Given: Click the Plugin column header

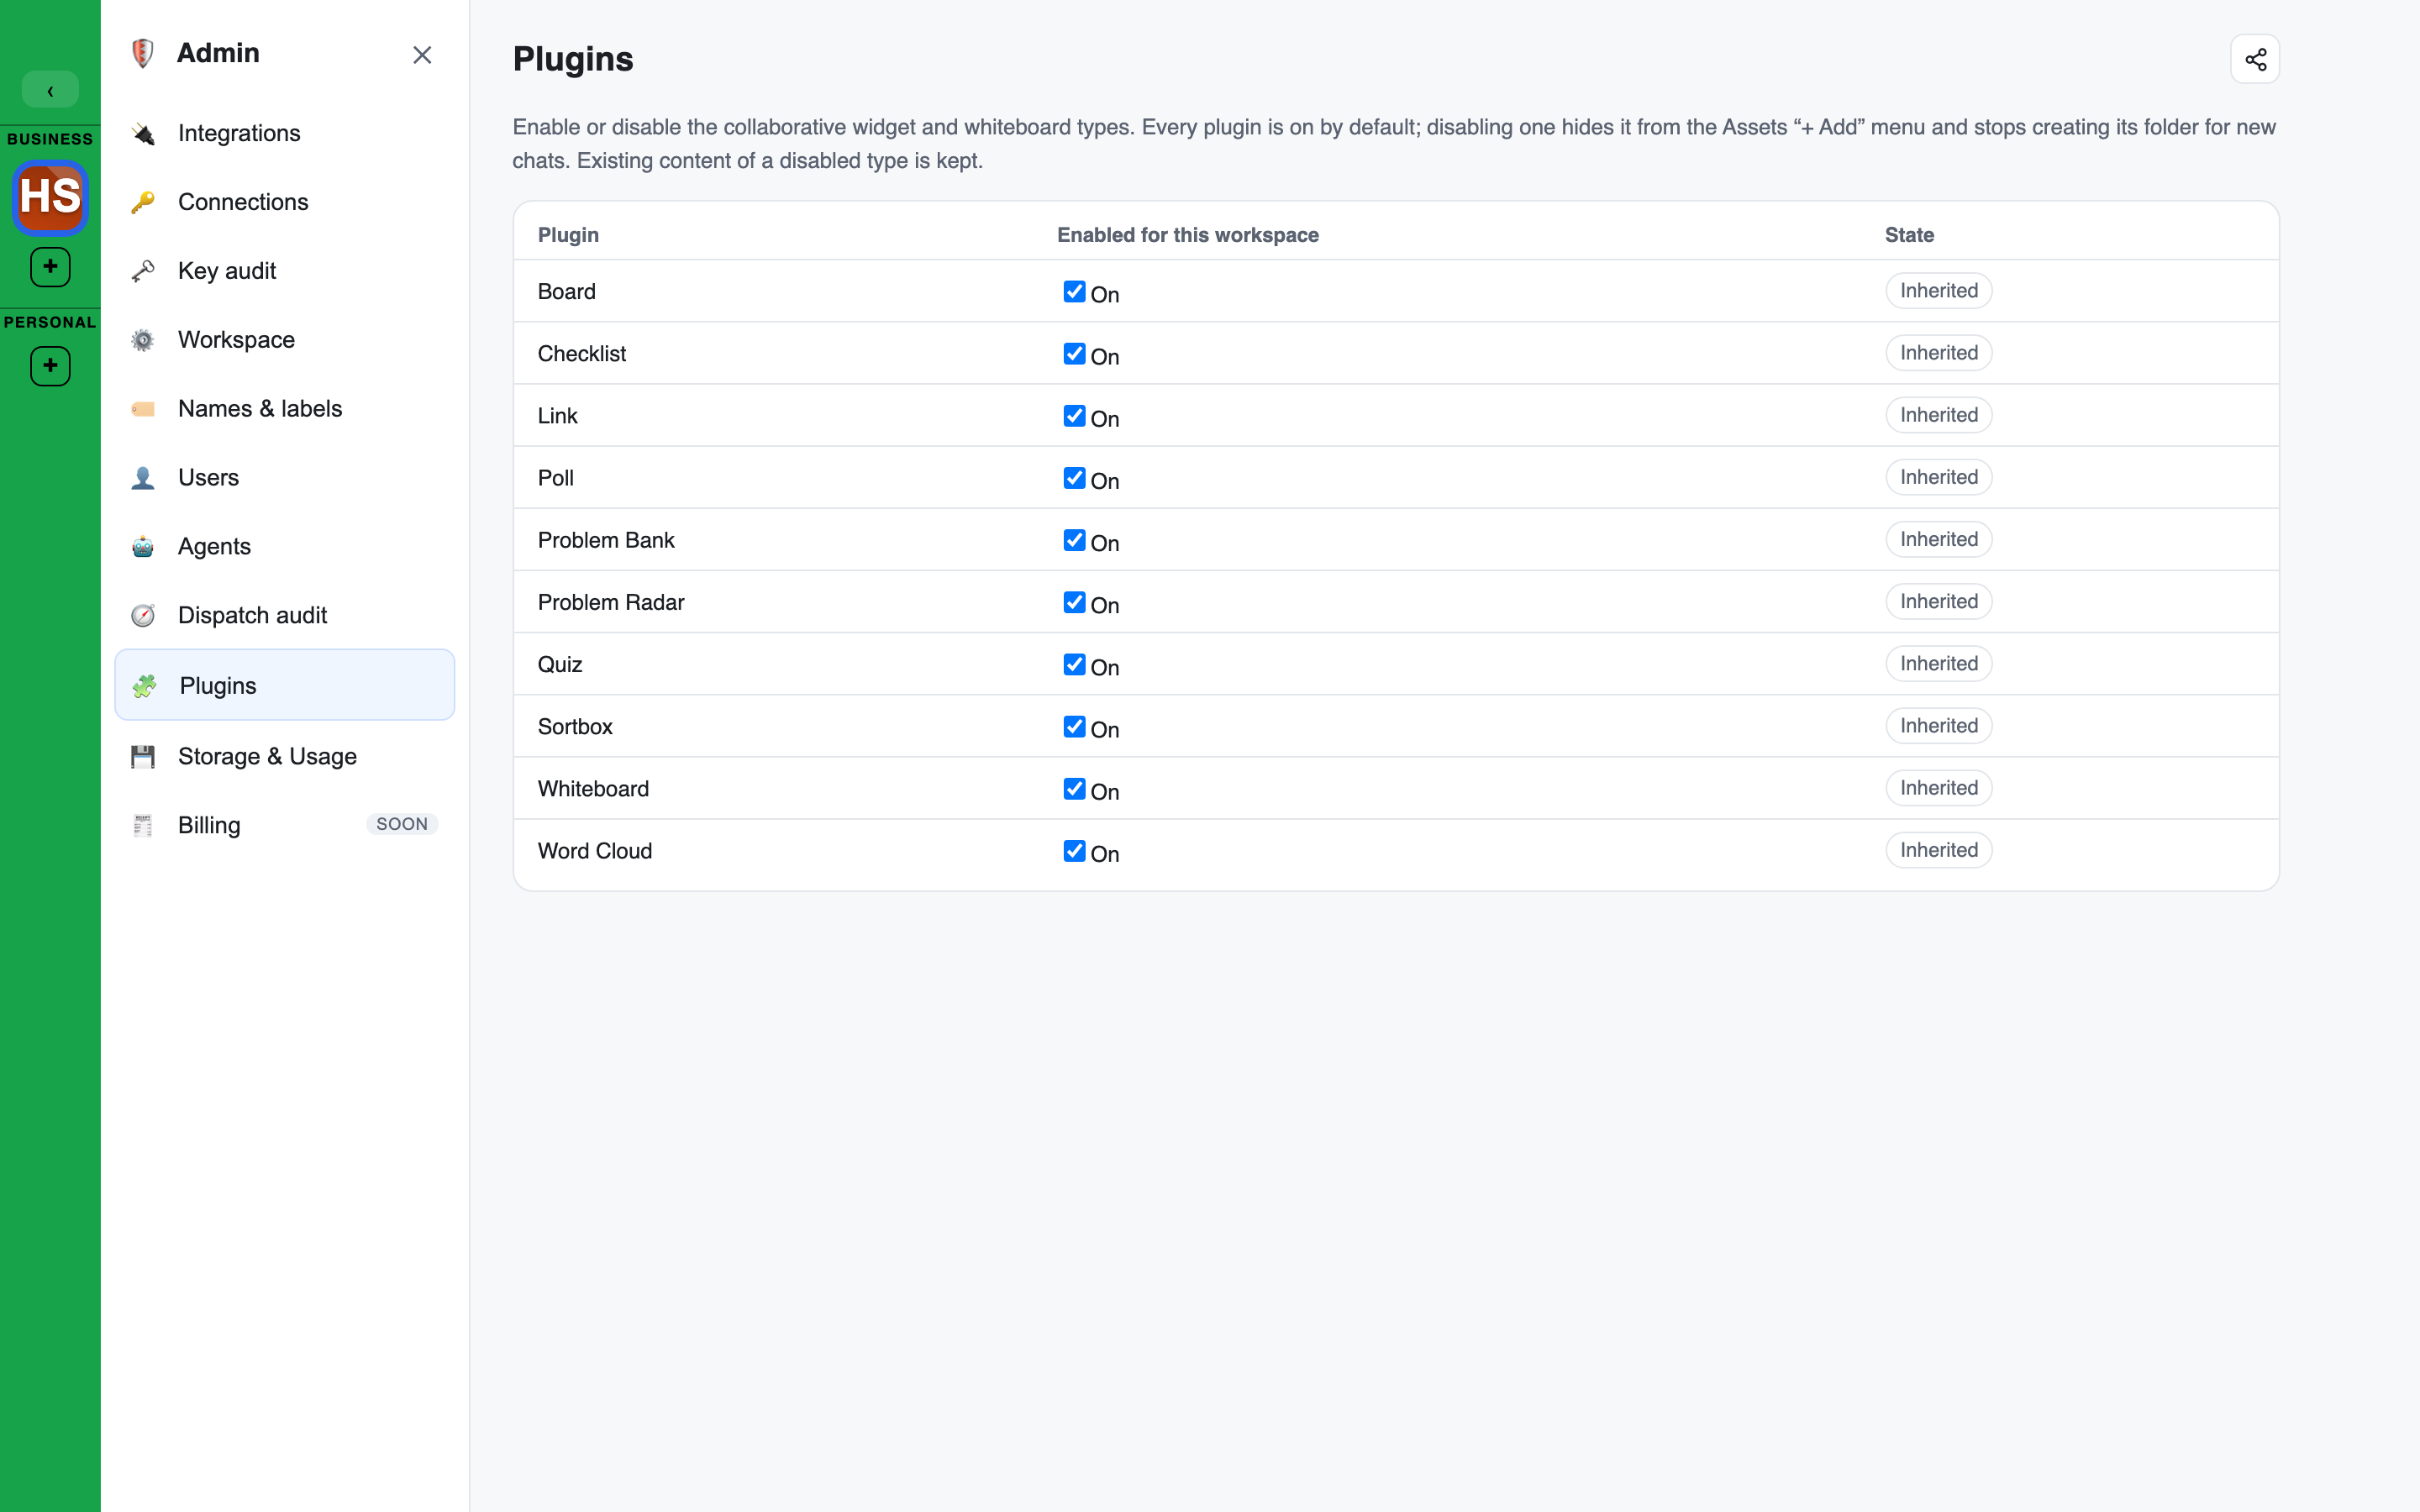Looking at the screenshot, I should (x=568, y=235).
